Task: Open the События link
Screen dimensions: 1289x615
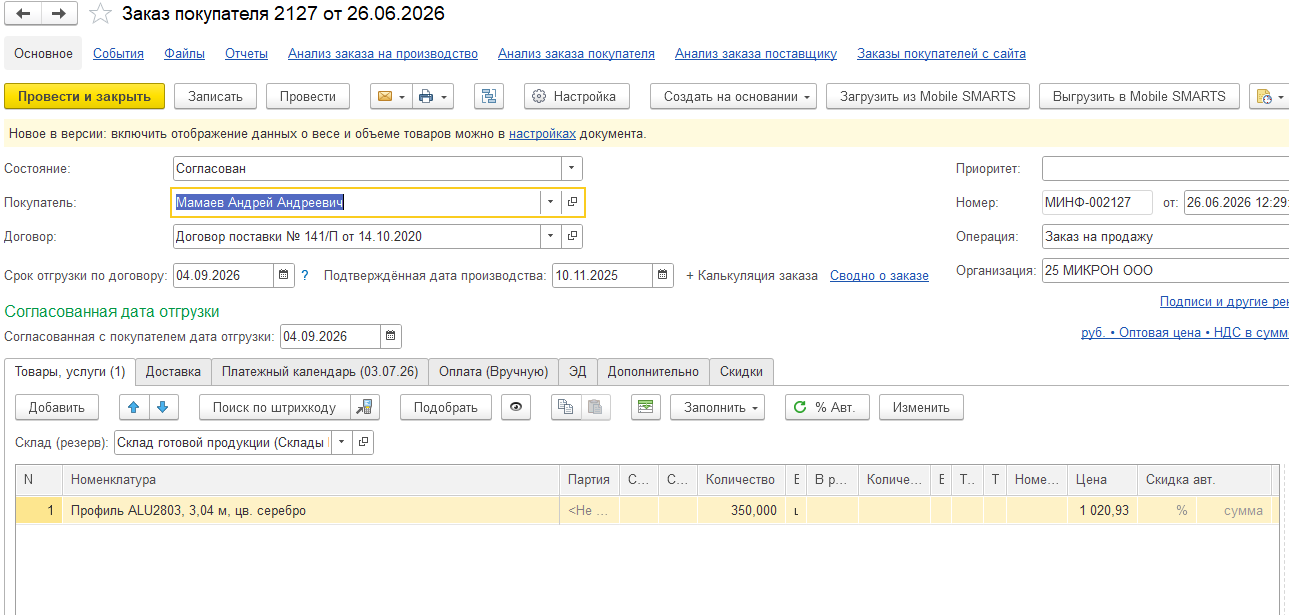Action: [118, 54]
